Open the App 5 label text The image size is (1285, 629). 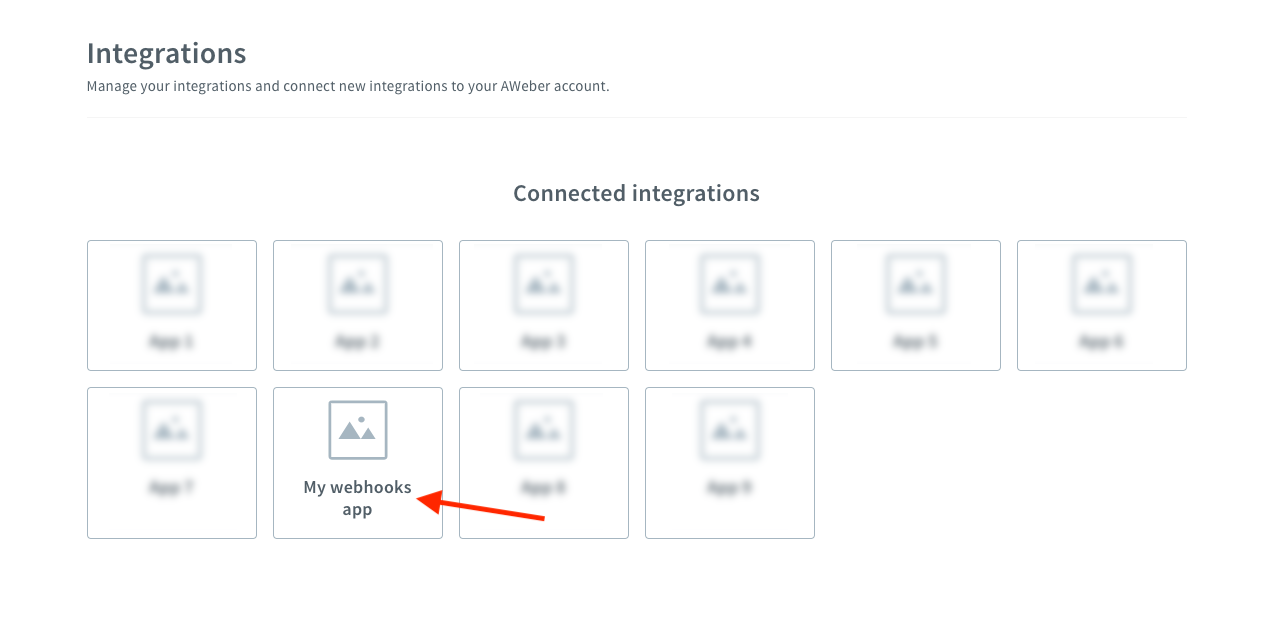point(916,342)
